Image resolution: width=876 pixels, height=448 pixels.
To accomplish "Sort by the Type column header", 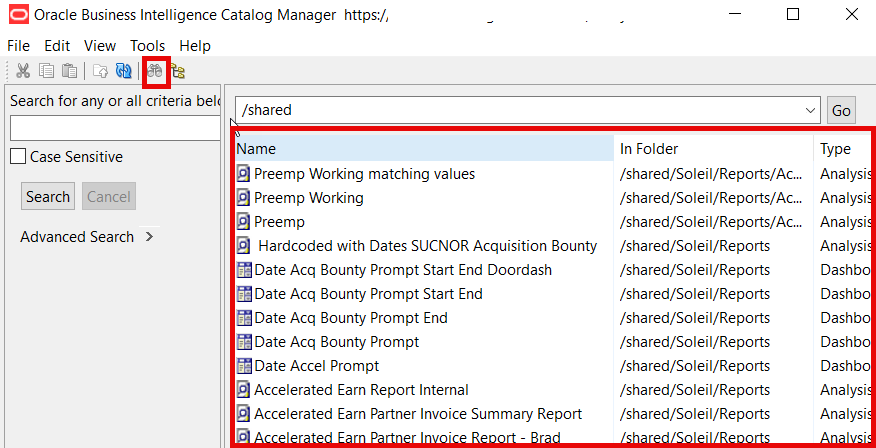I will pos(842,149).
